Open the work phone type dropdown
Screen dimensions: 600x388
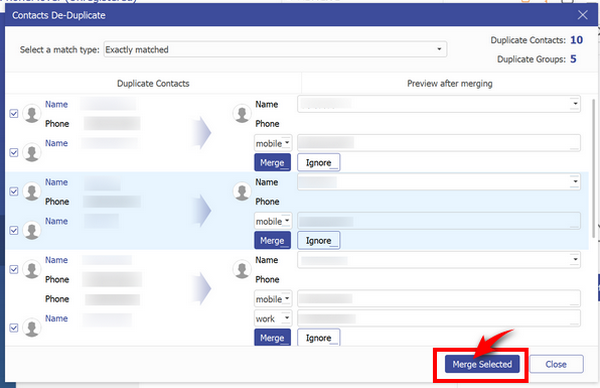273,318
